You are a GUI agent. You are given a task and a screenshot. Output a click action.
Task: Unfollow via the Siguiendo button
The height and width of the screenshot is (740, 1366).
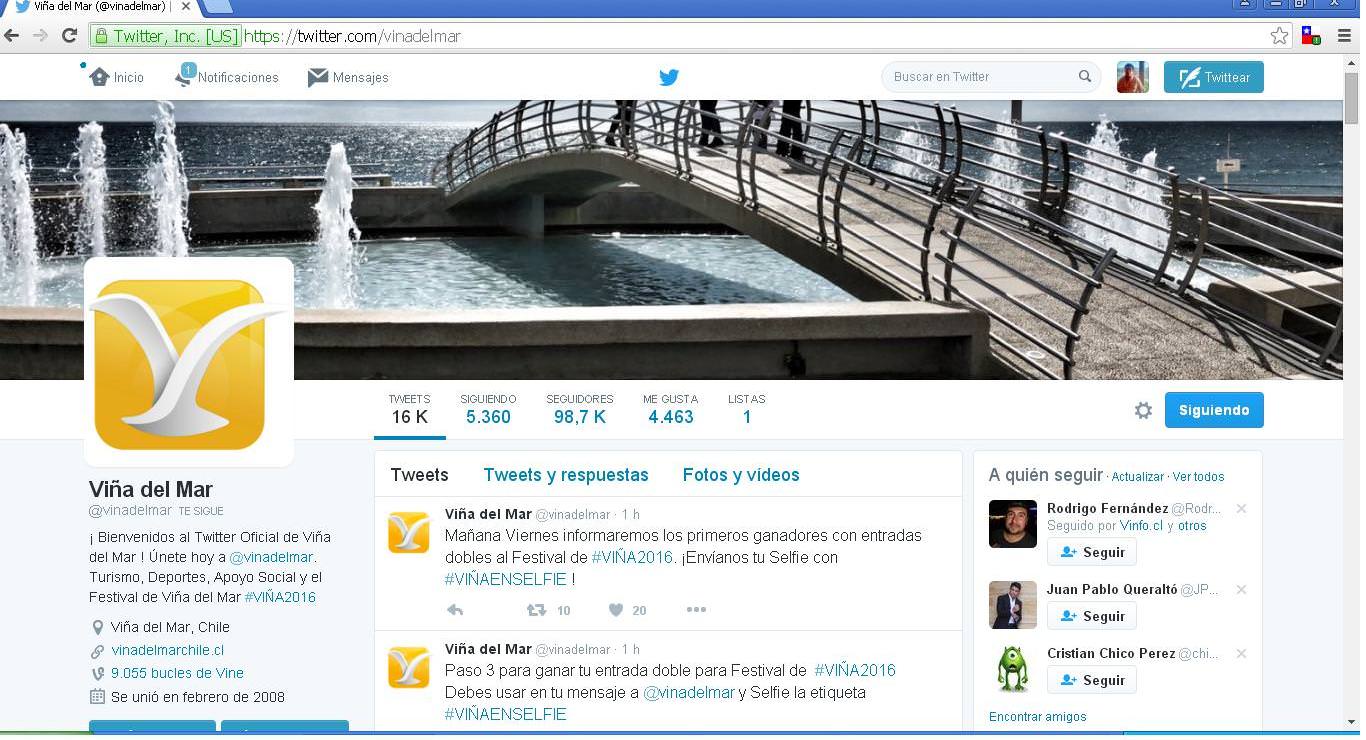point(1213,410)
